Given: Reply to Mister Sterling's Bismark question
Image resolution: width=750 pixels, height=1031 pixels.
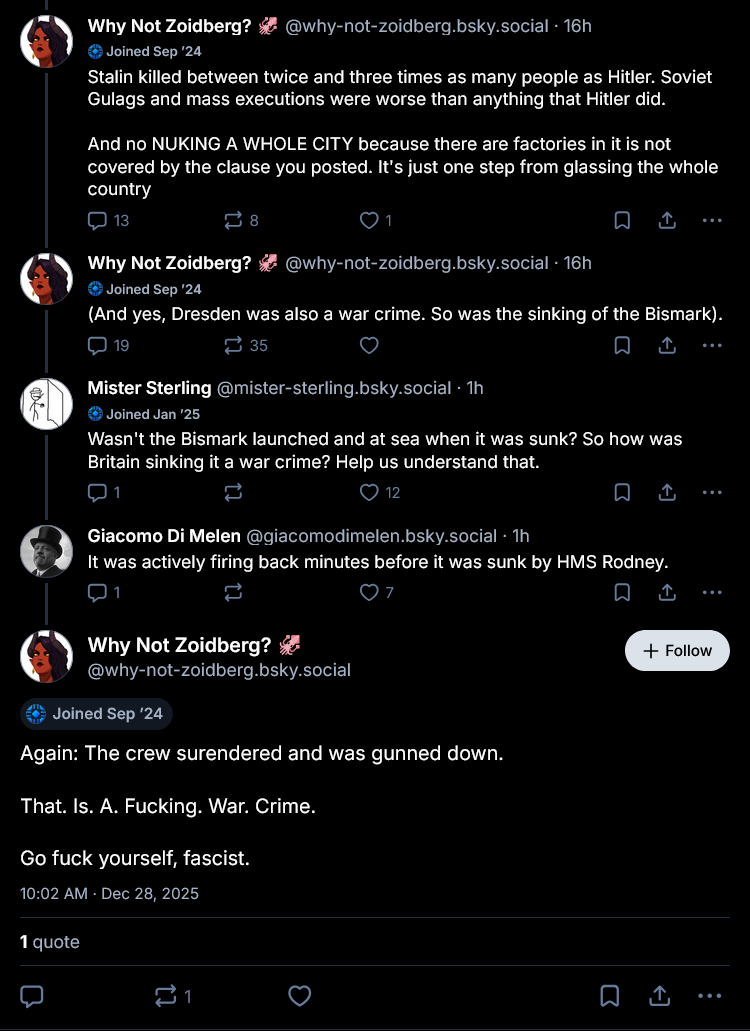Looking at the screenshot, I should pyautogui.click(x=98, y=492).
